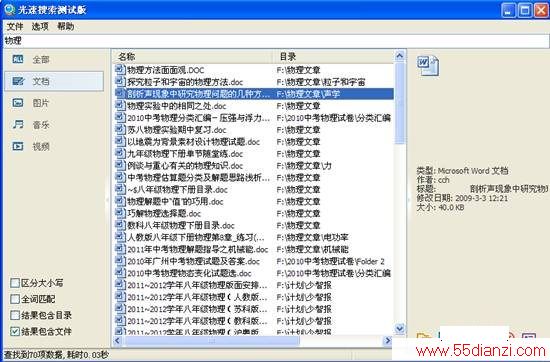This screenshot has width=550, height=362.
Task: Click the doc icon of 物理方法面面观.DOC
Action: coord(120,70)
